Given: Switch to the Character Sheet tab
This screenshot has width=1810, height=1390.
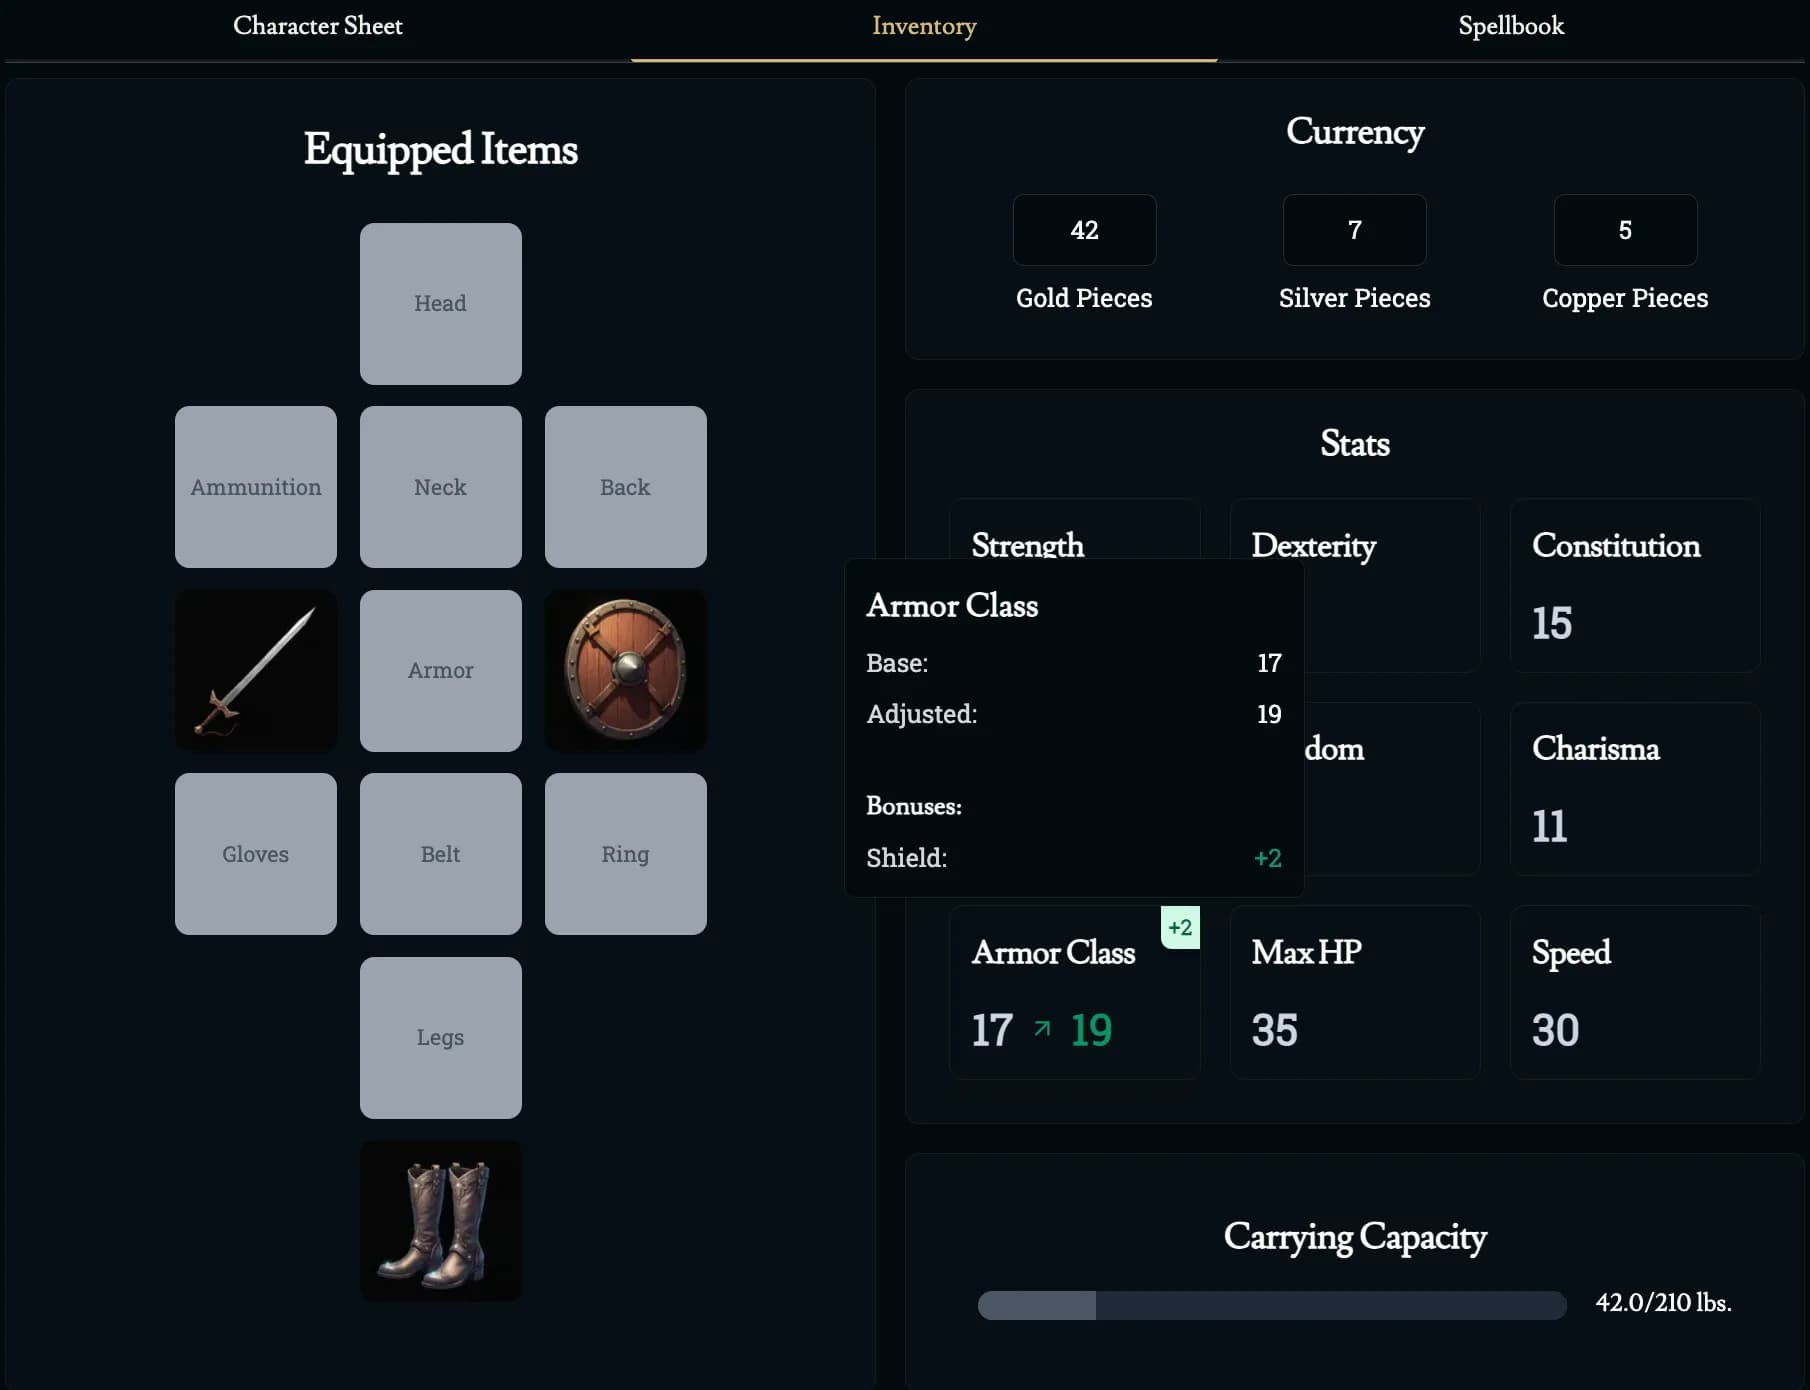Looking at the screenshot, I should tap(318, 26).
